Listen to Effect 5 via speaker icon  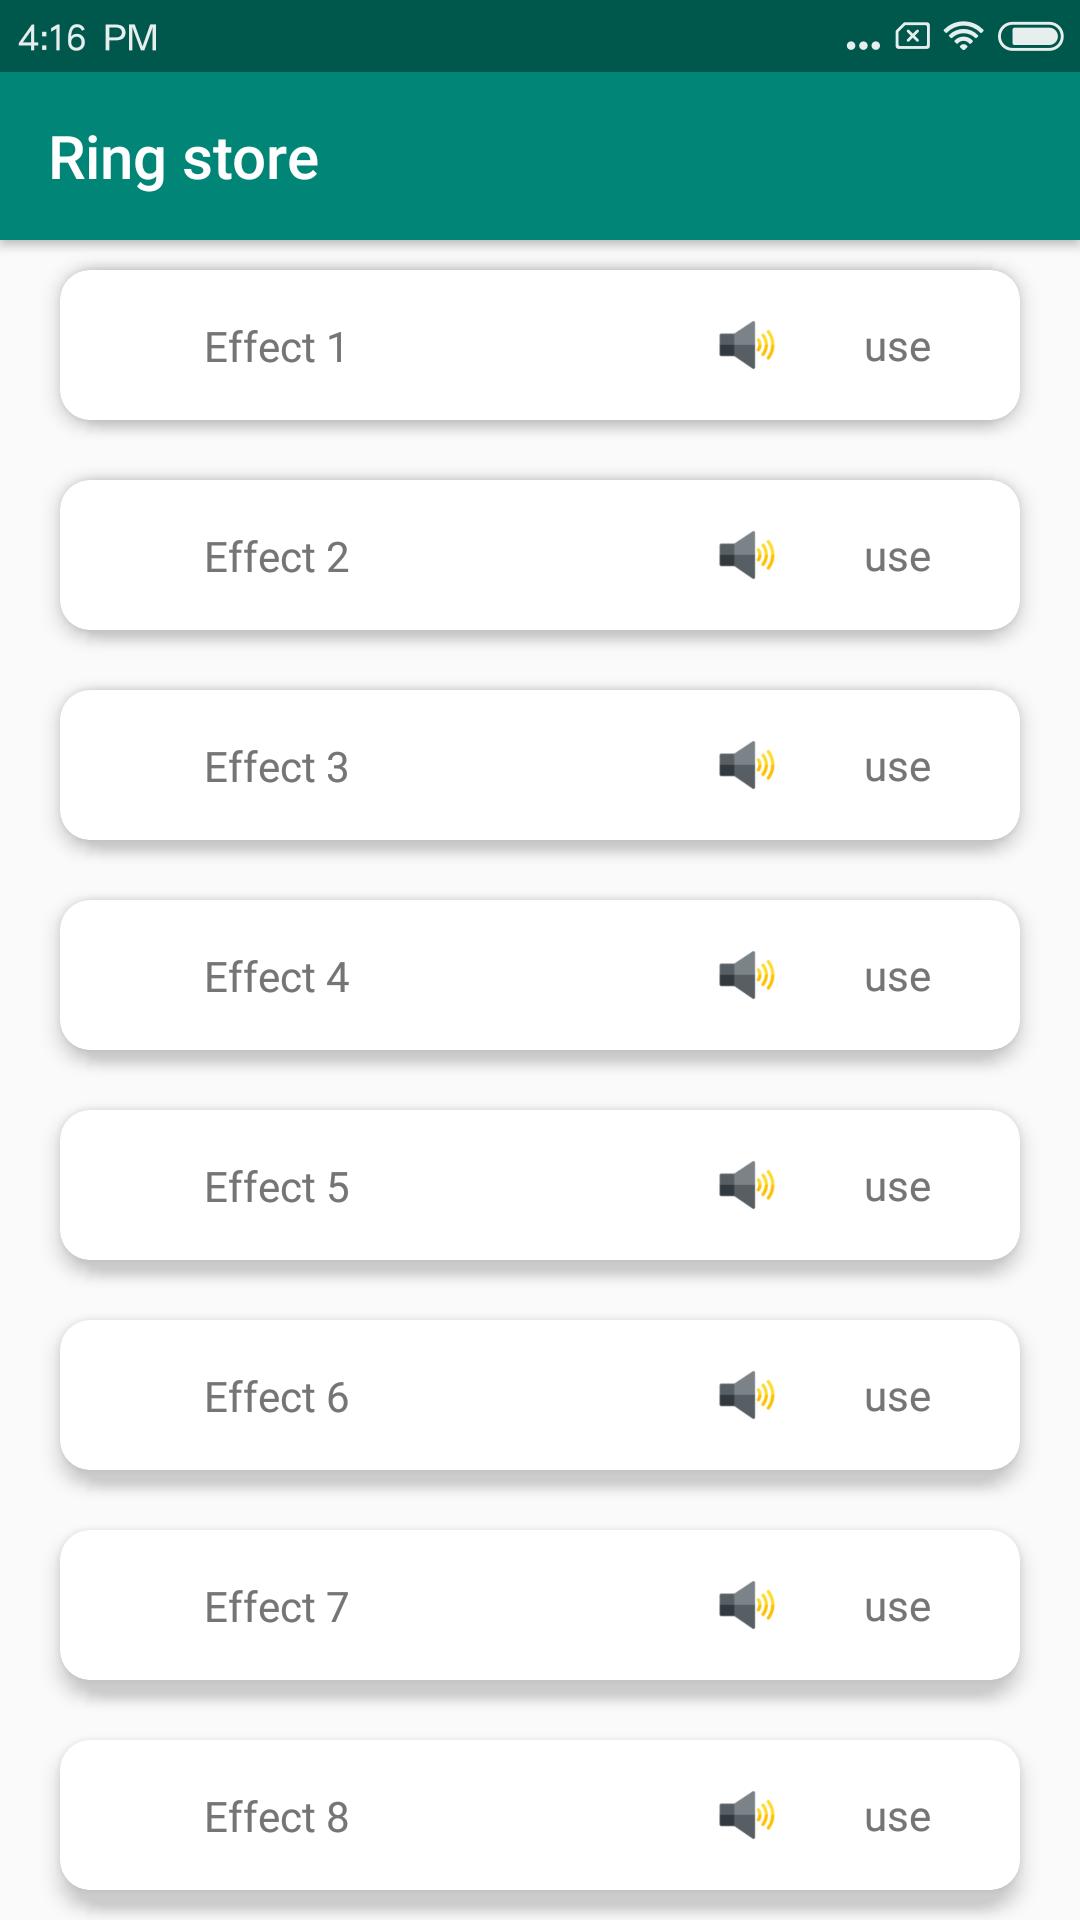(x=747, y=1186)
